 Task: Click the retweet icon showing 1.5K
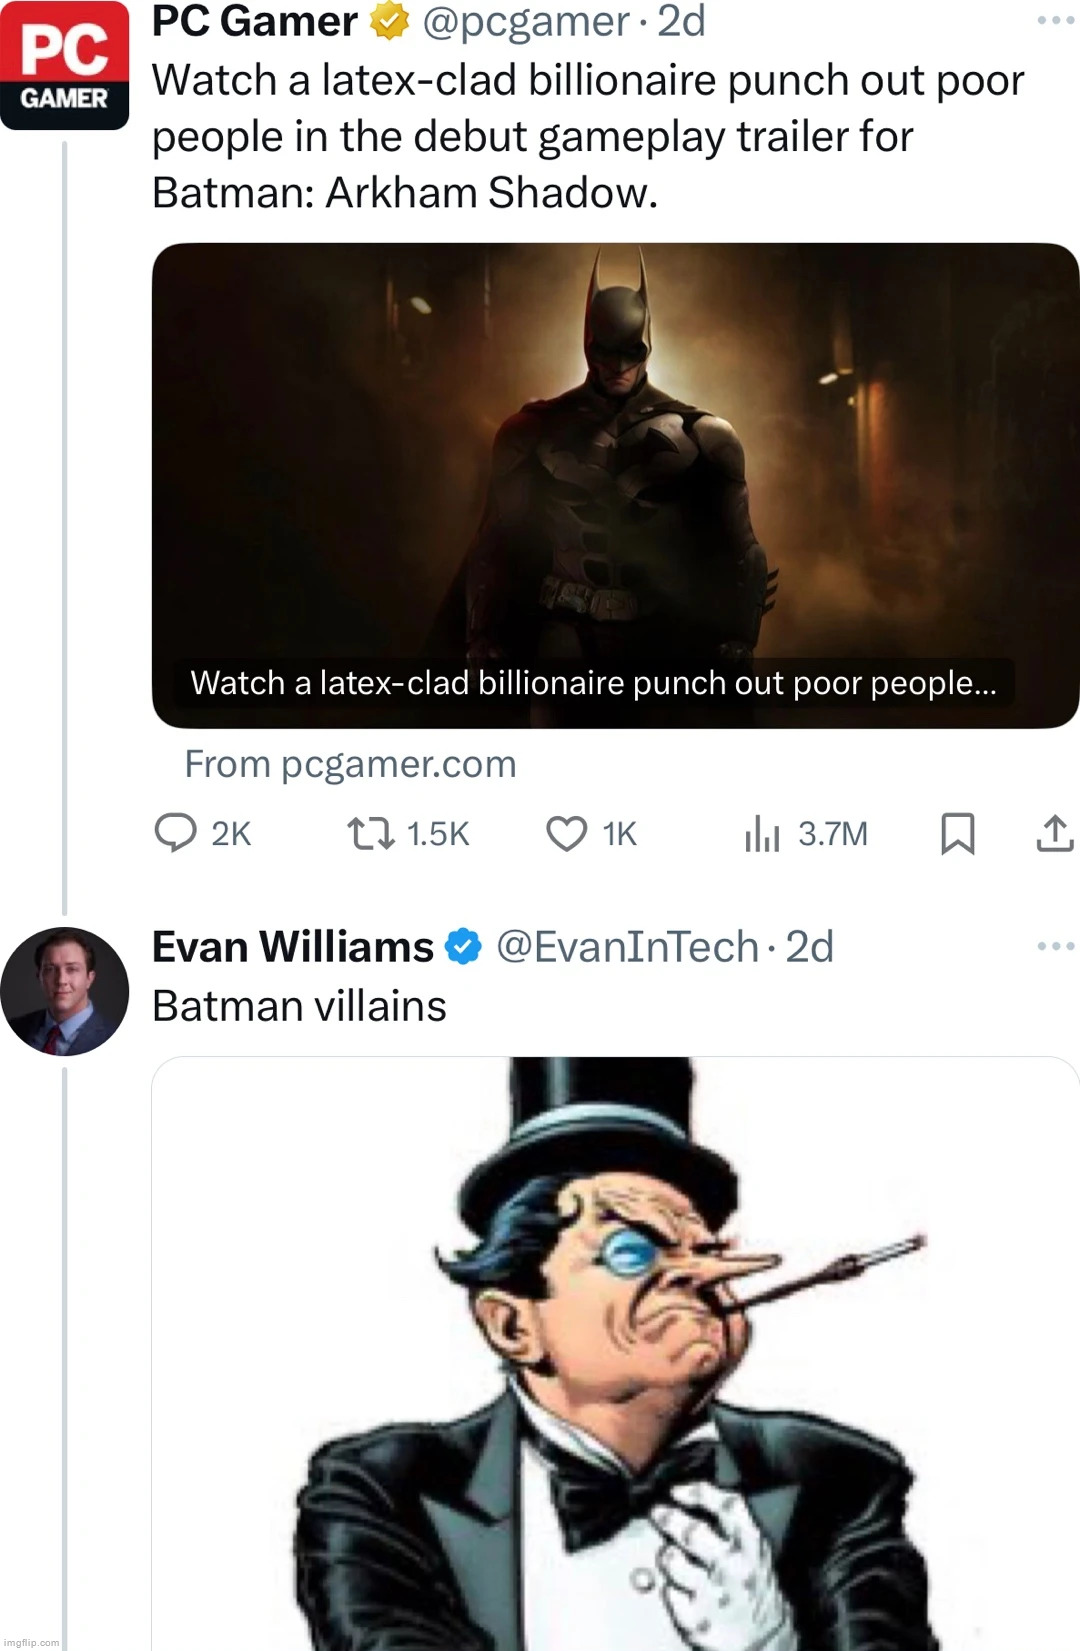point(370,833)
